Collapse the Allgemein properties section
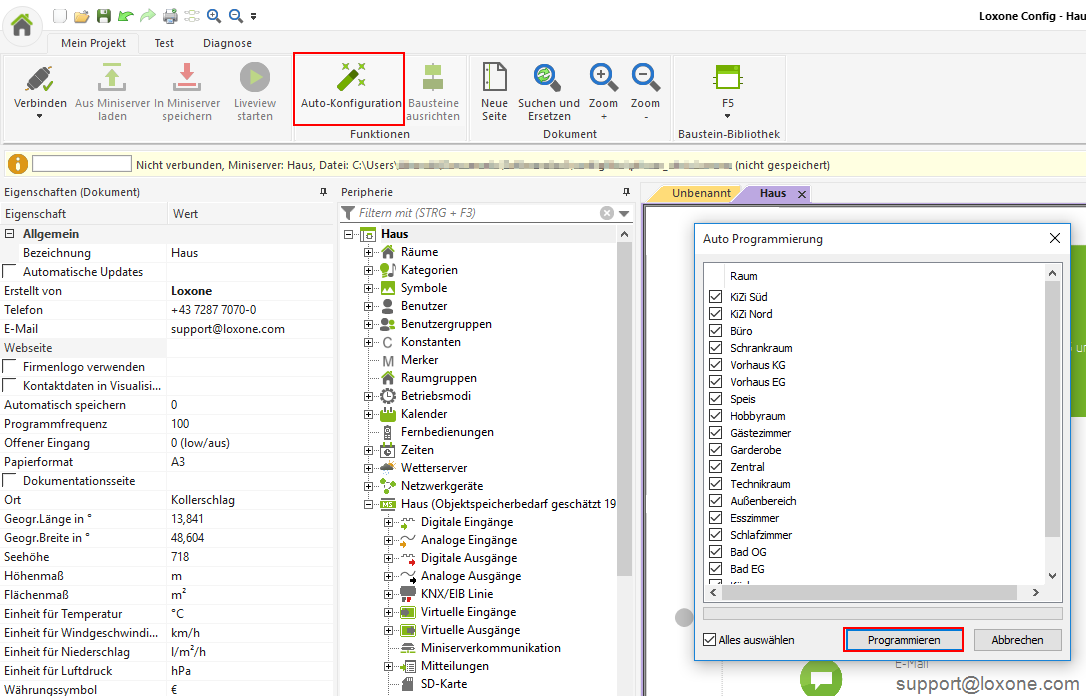Image resolution: width=1086 pixels, height=696 pixels. pos(10,234)
